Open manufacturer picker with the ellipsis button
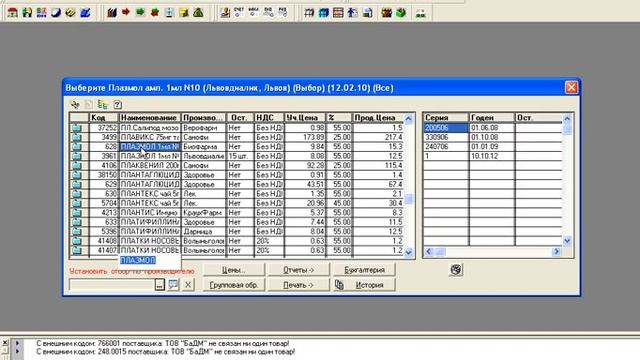 160,284
